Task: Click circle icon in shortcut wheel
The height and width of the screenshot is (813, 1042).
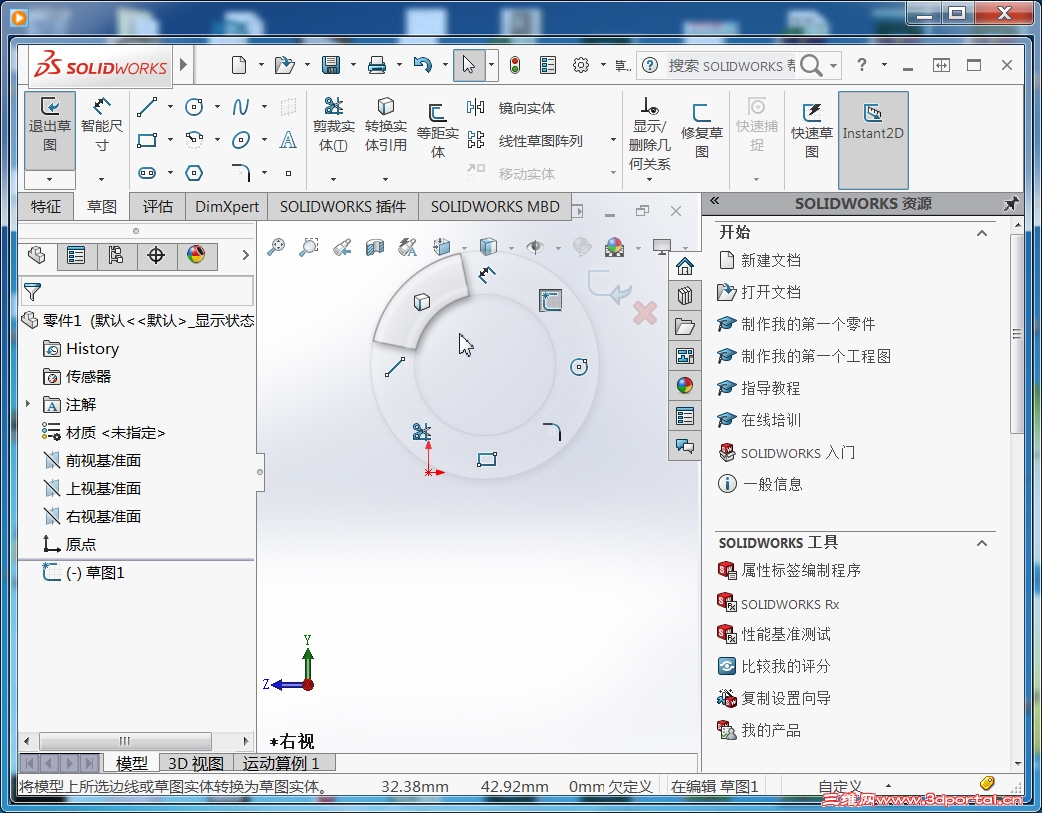Action: [x=579, y=366]
